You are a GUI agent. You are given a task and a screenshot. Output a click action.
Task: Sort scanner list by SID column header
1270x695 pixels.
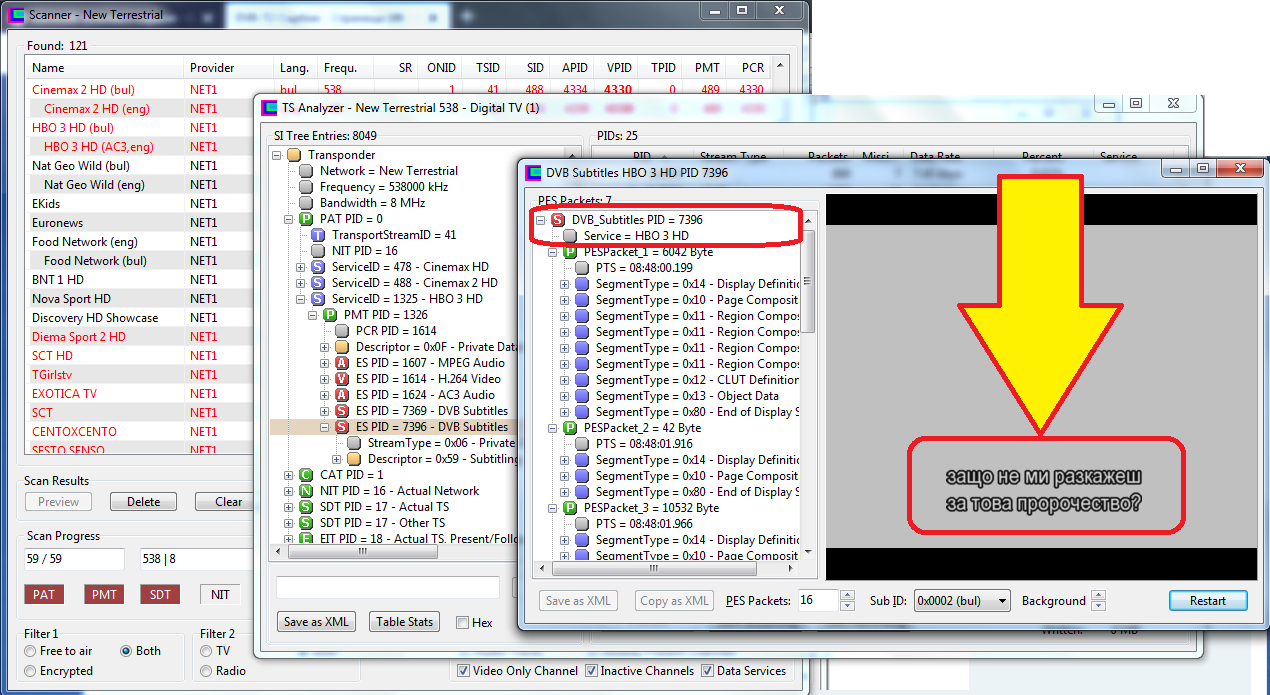click(526, 68)
